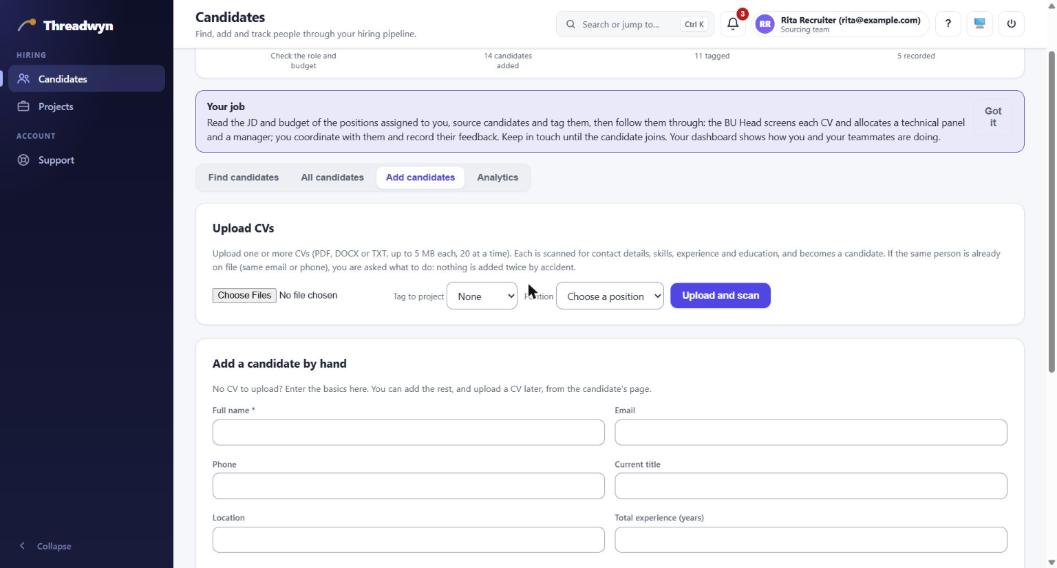1057x568 pixels.
Task: Switch to the All candidates tab
Action: (332, 177)
